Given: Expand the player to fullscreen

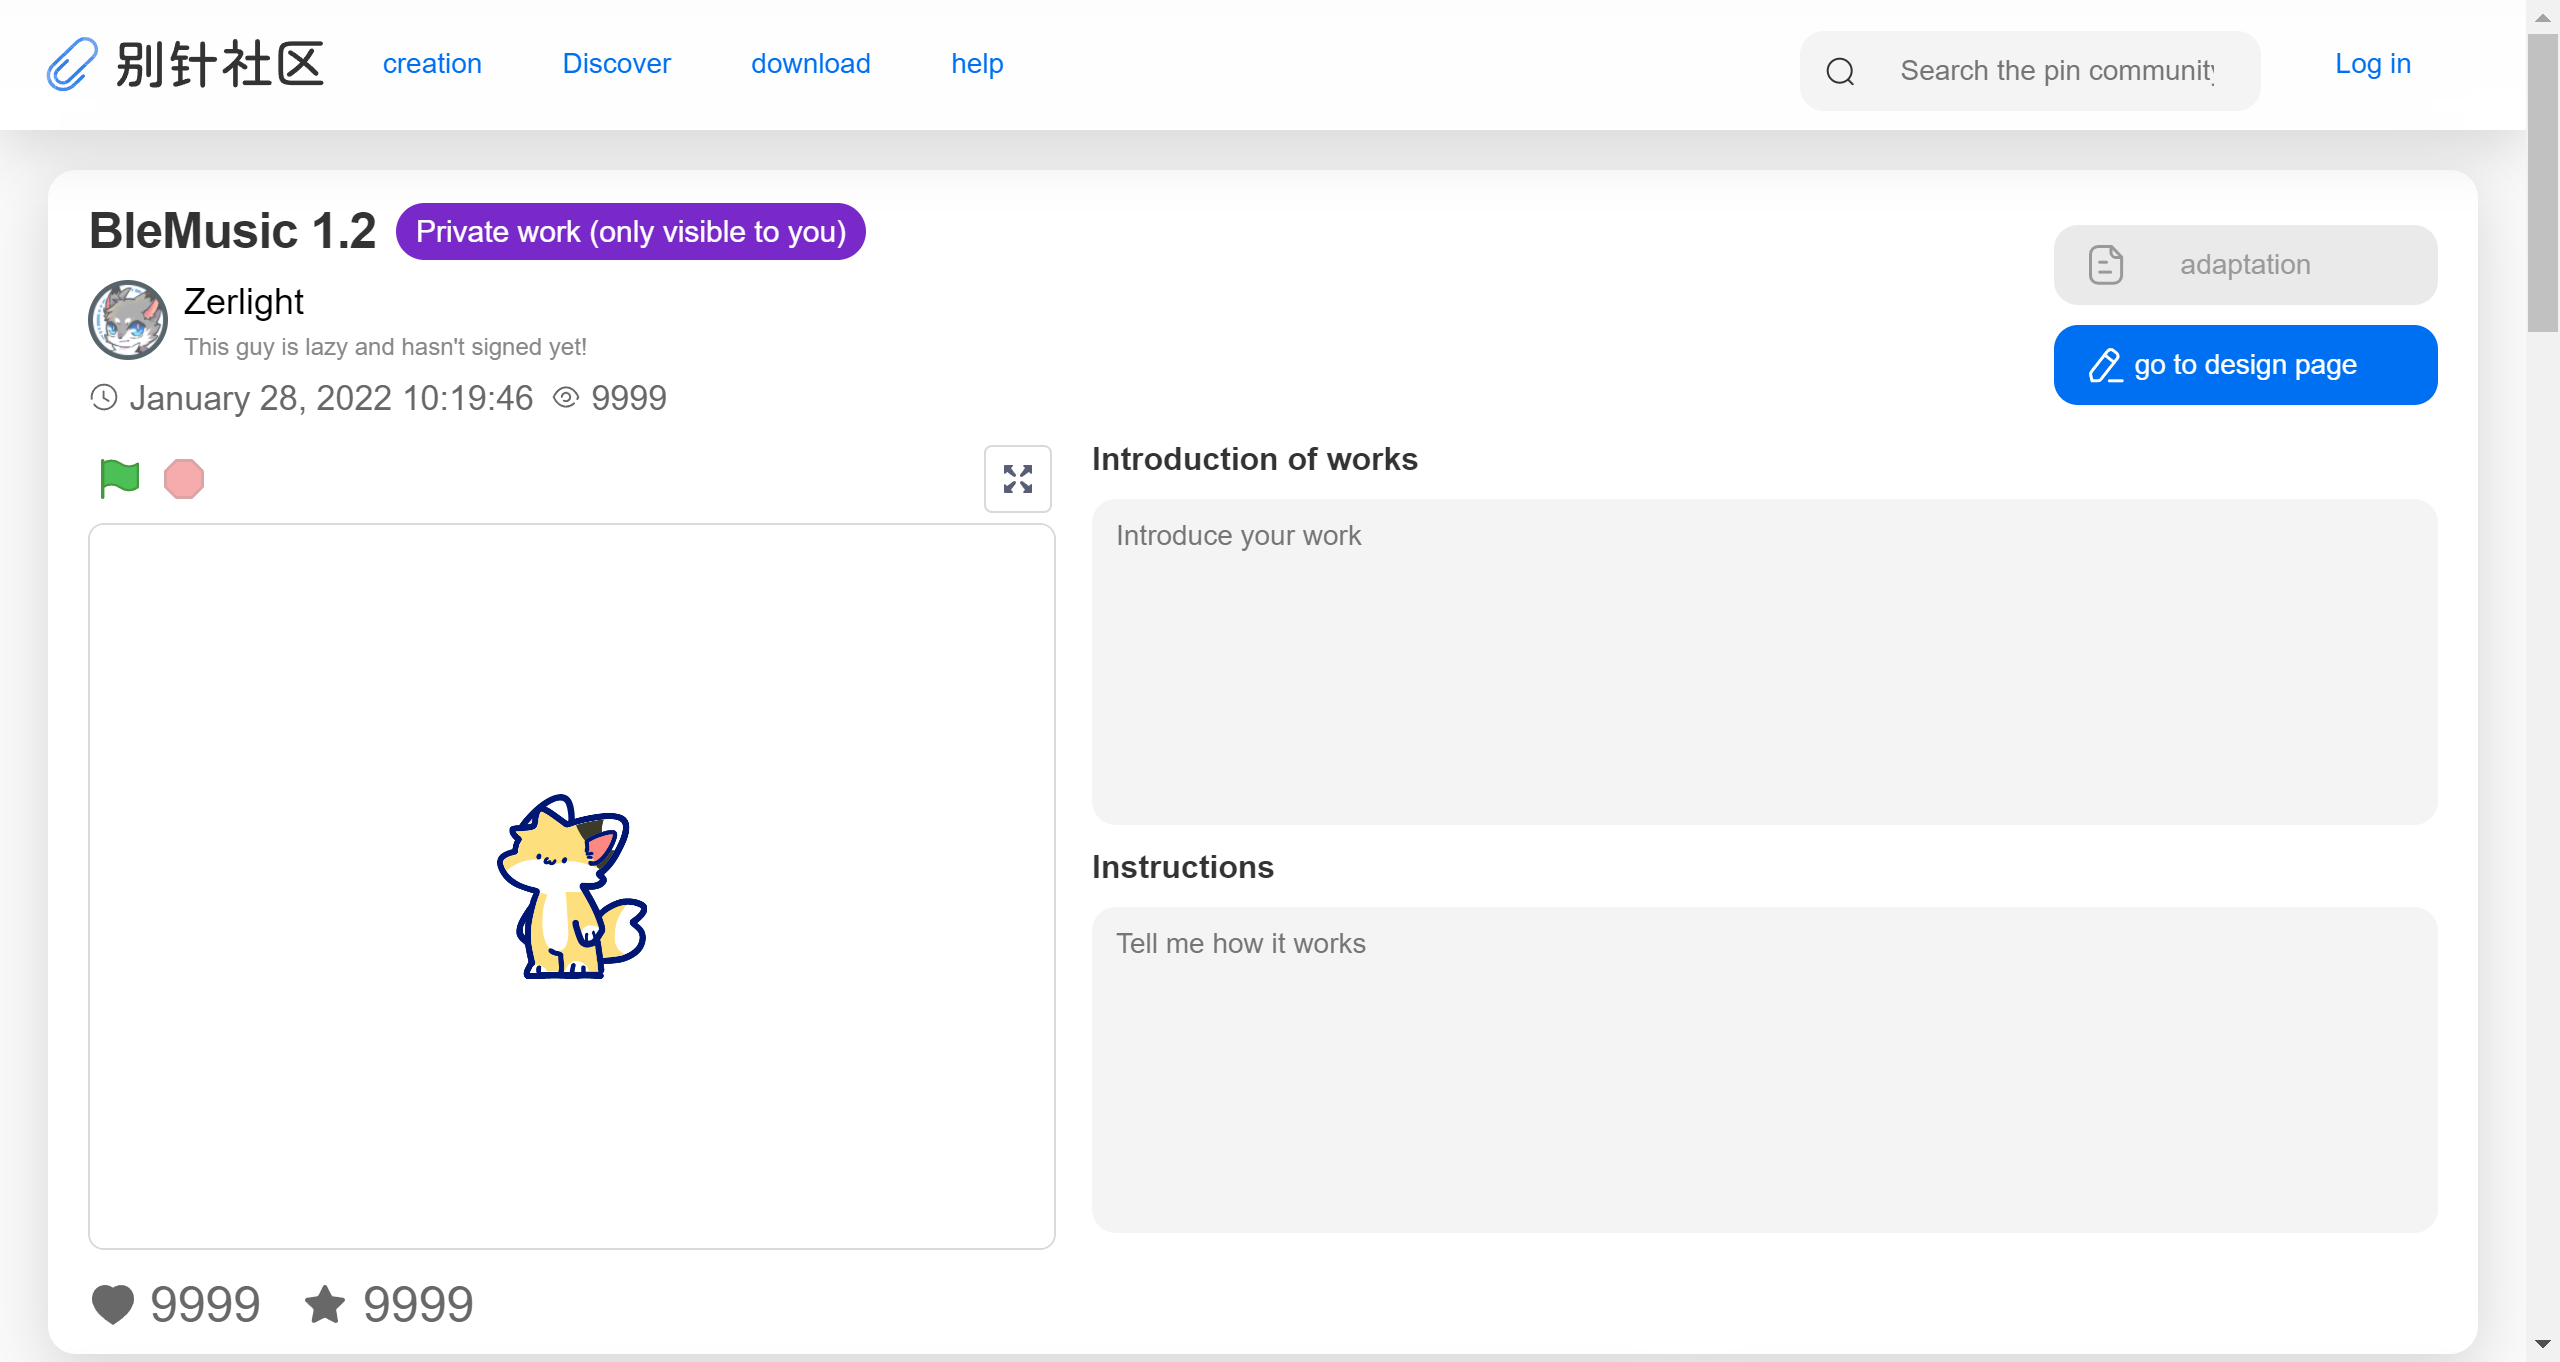Looking at the screenshot, I should 1017,479.
